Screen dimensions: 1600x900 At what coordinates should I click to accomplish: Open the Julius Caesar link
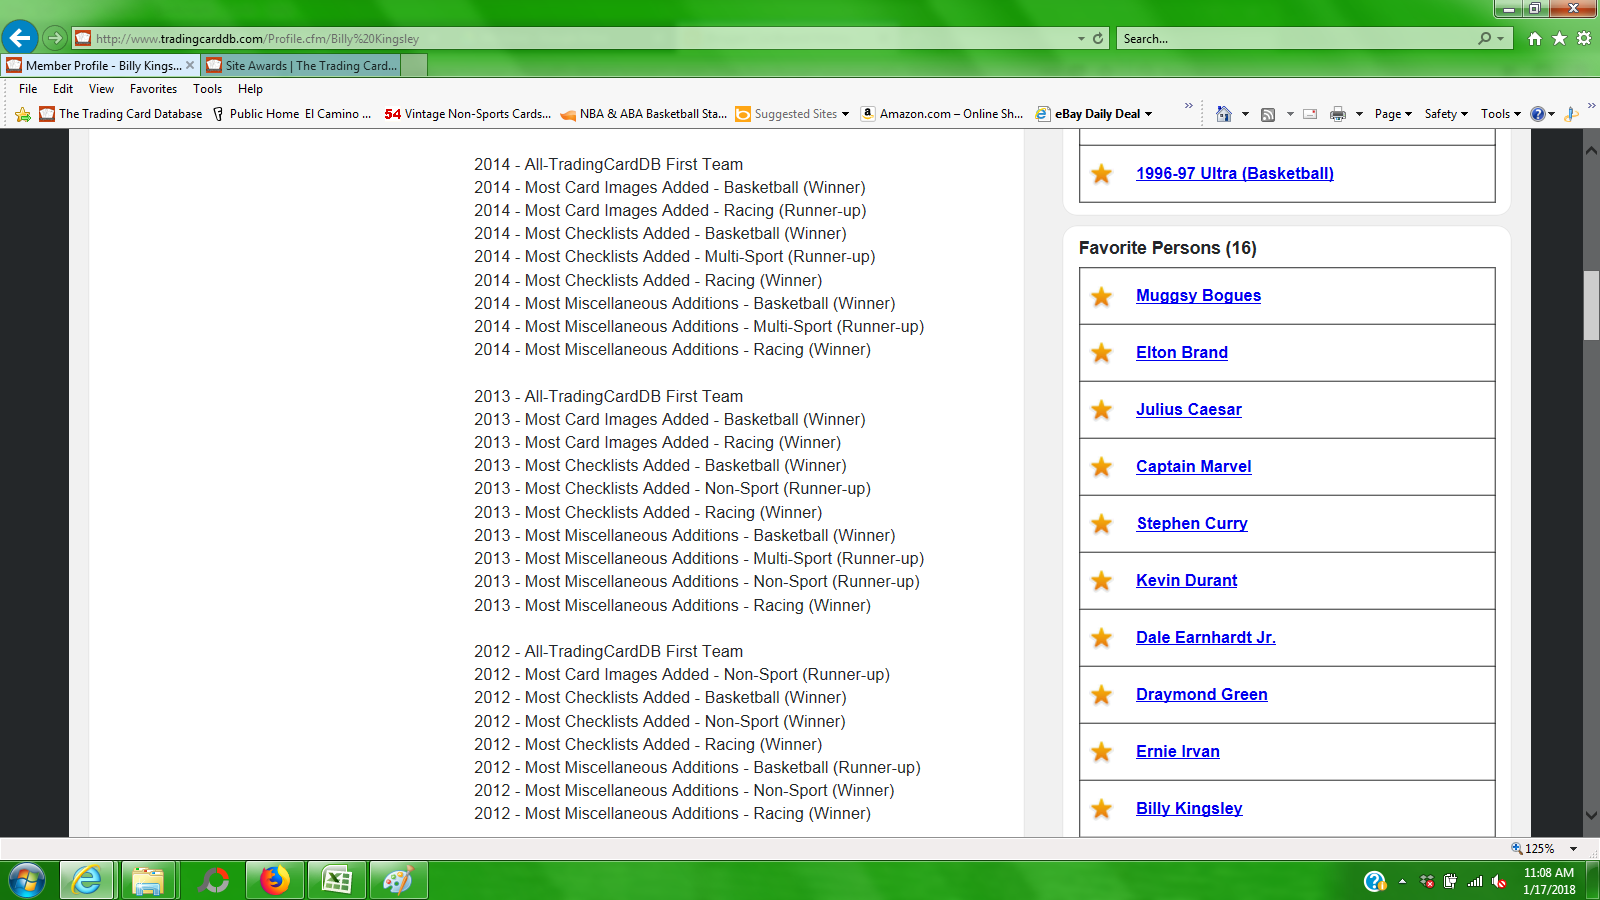[x=1189, y=410]
